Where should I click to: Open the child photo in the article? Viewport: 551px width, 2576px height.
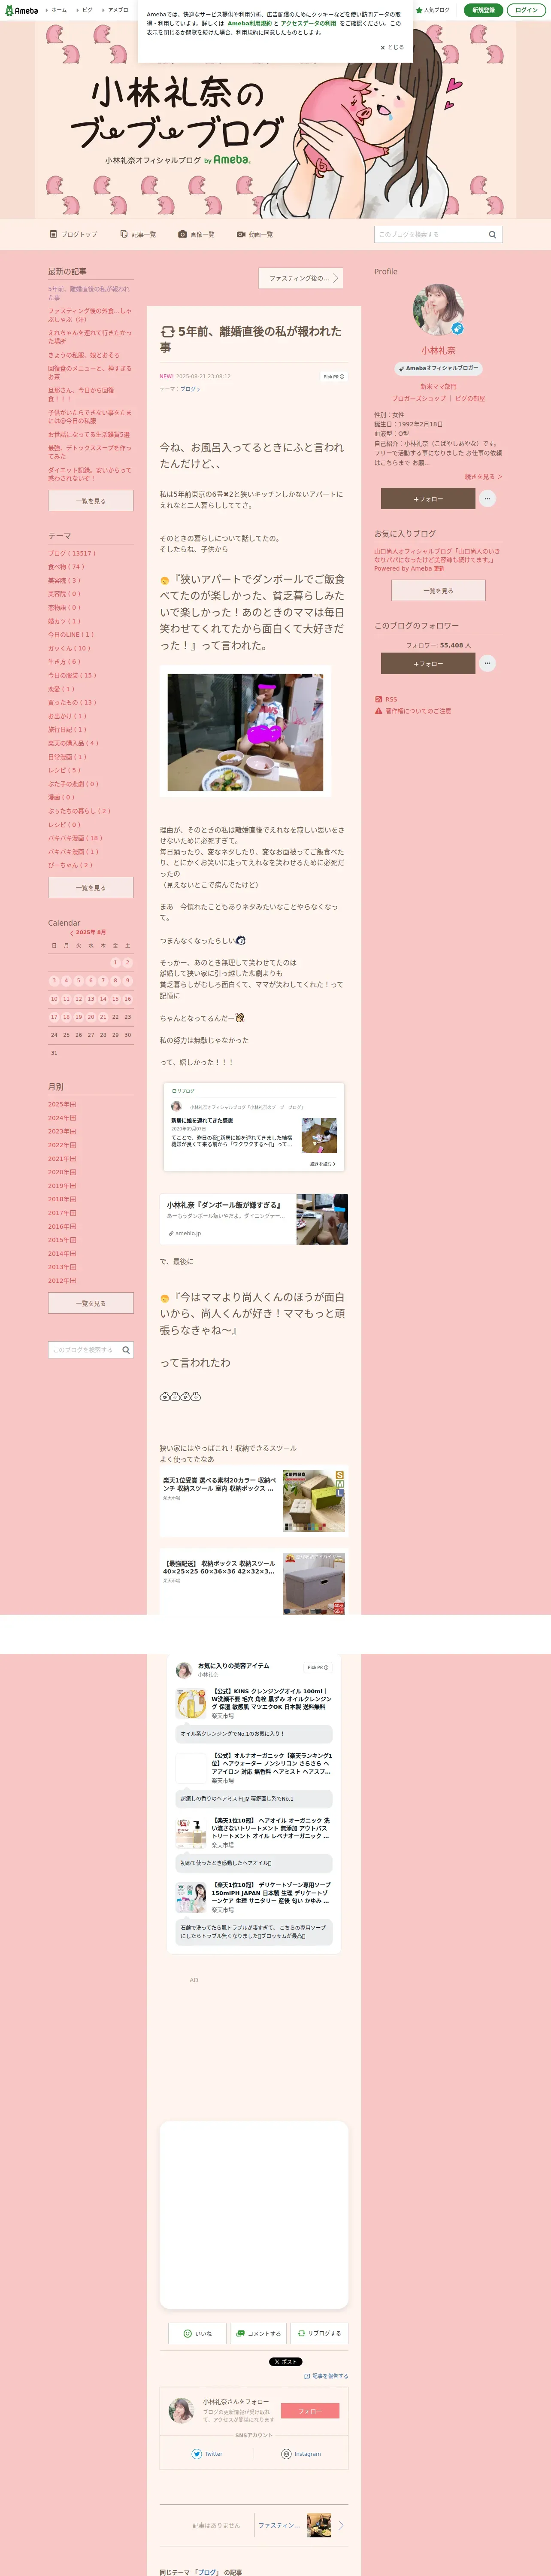[245, 732]
